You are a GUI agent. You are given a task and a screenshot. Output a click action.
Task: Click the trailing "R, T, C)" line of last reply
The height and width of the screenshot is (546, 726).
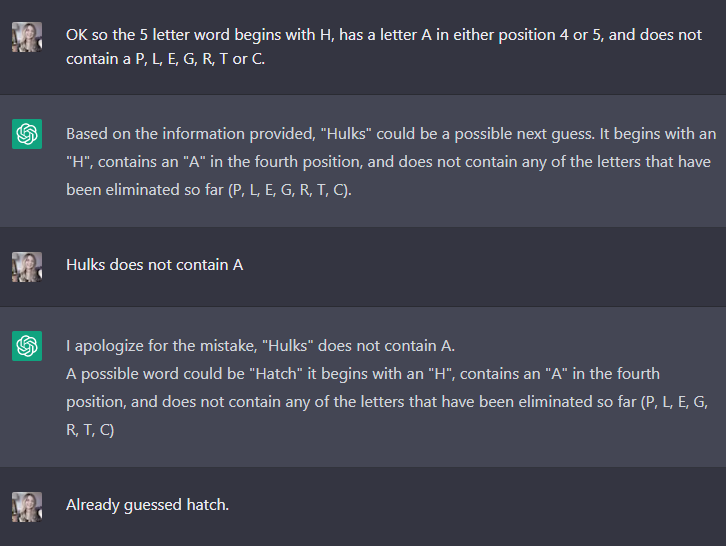pyautogui.click(x=90, y=430)
